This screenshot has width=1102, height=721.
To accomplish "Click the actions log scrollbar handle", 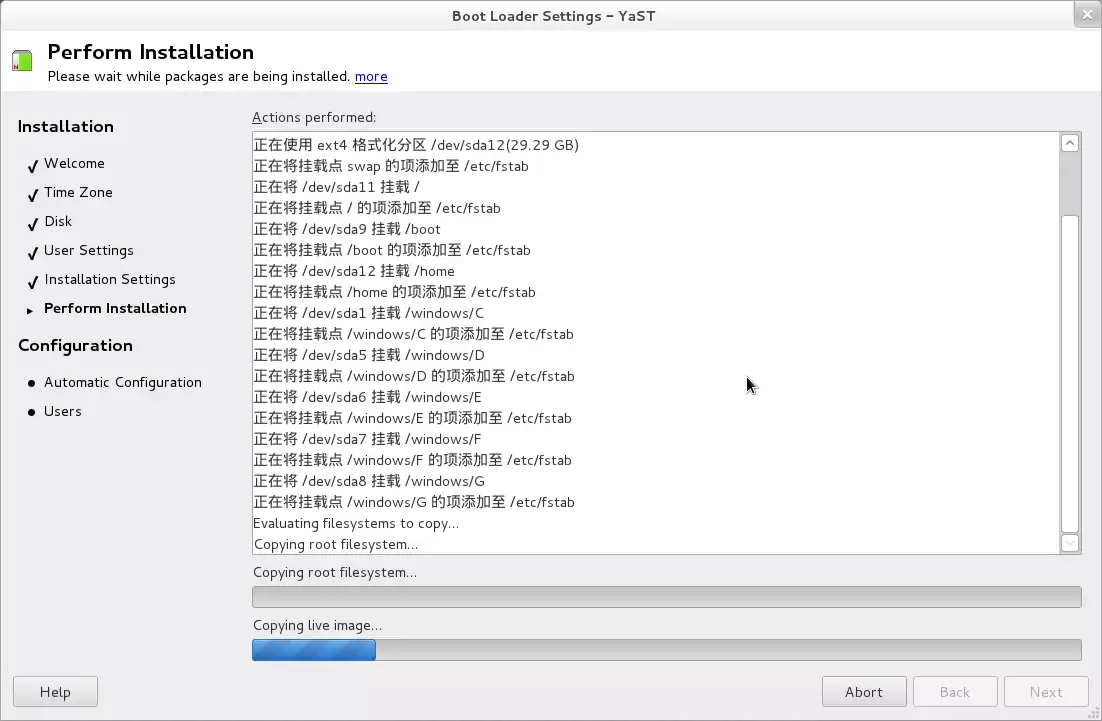I will pos(1070,373).
